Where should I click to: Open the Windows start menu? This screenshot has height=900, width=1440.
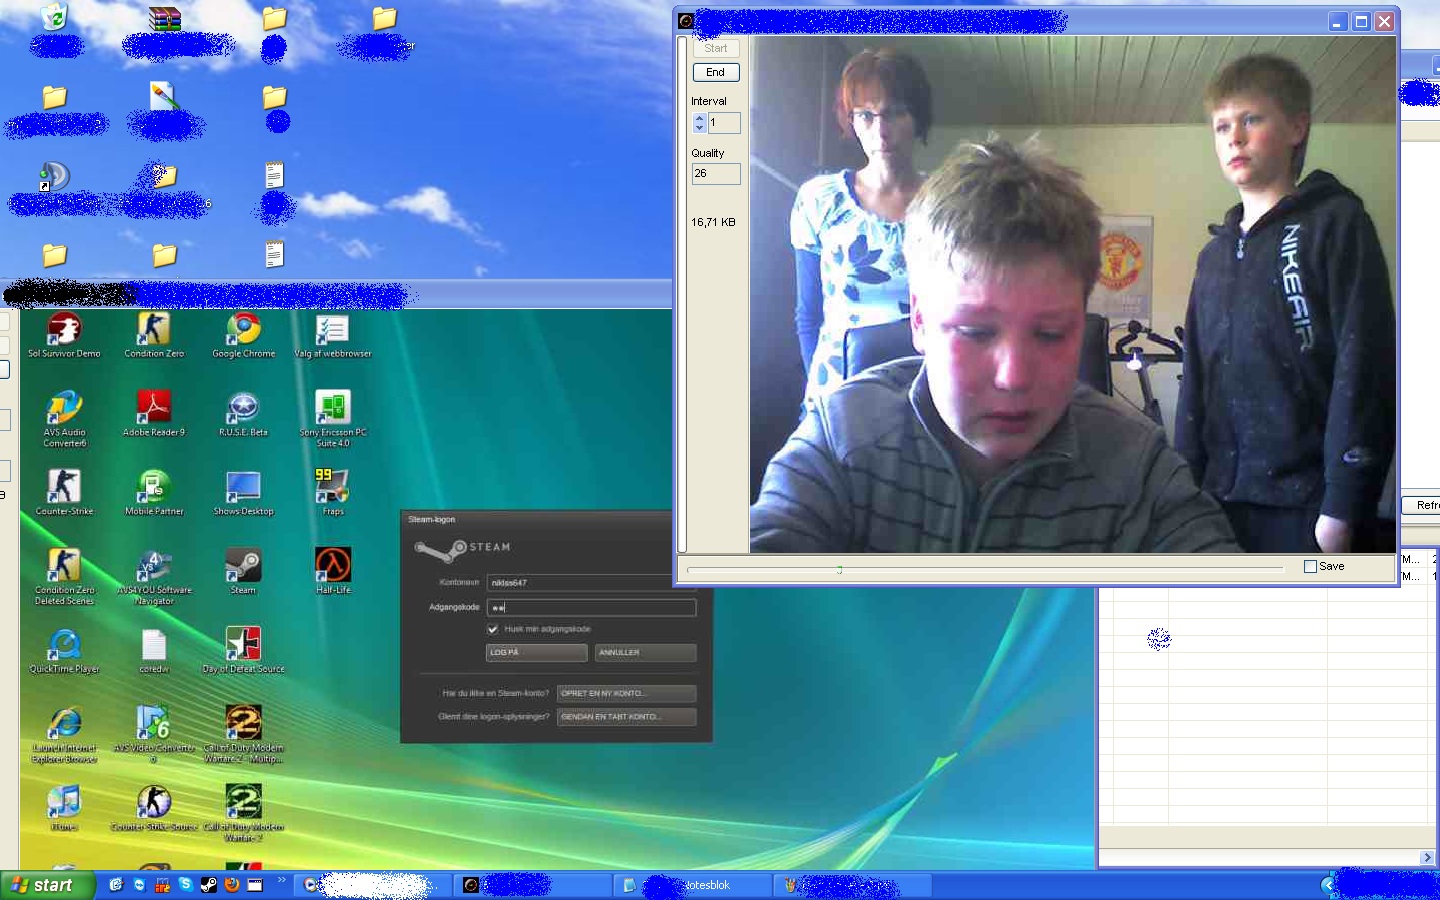pos(47,885)
